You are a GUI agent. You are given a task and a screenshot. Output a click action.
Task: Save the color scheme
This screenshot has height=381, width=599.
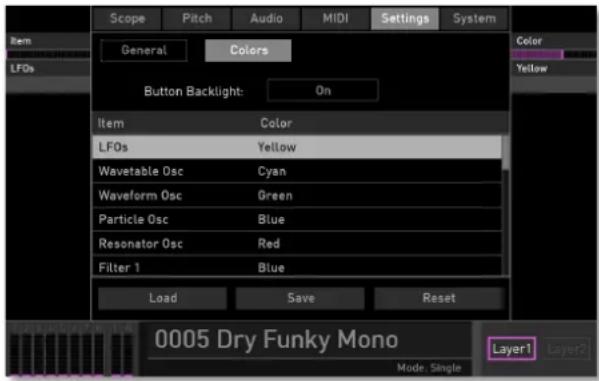tap(301, 298)
